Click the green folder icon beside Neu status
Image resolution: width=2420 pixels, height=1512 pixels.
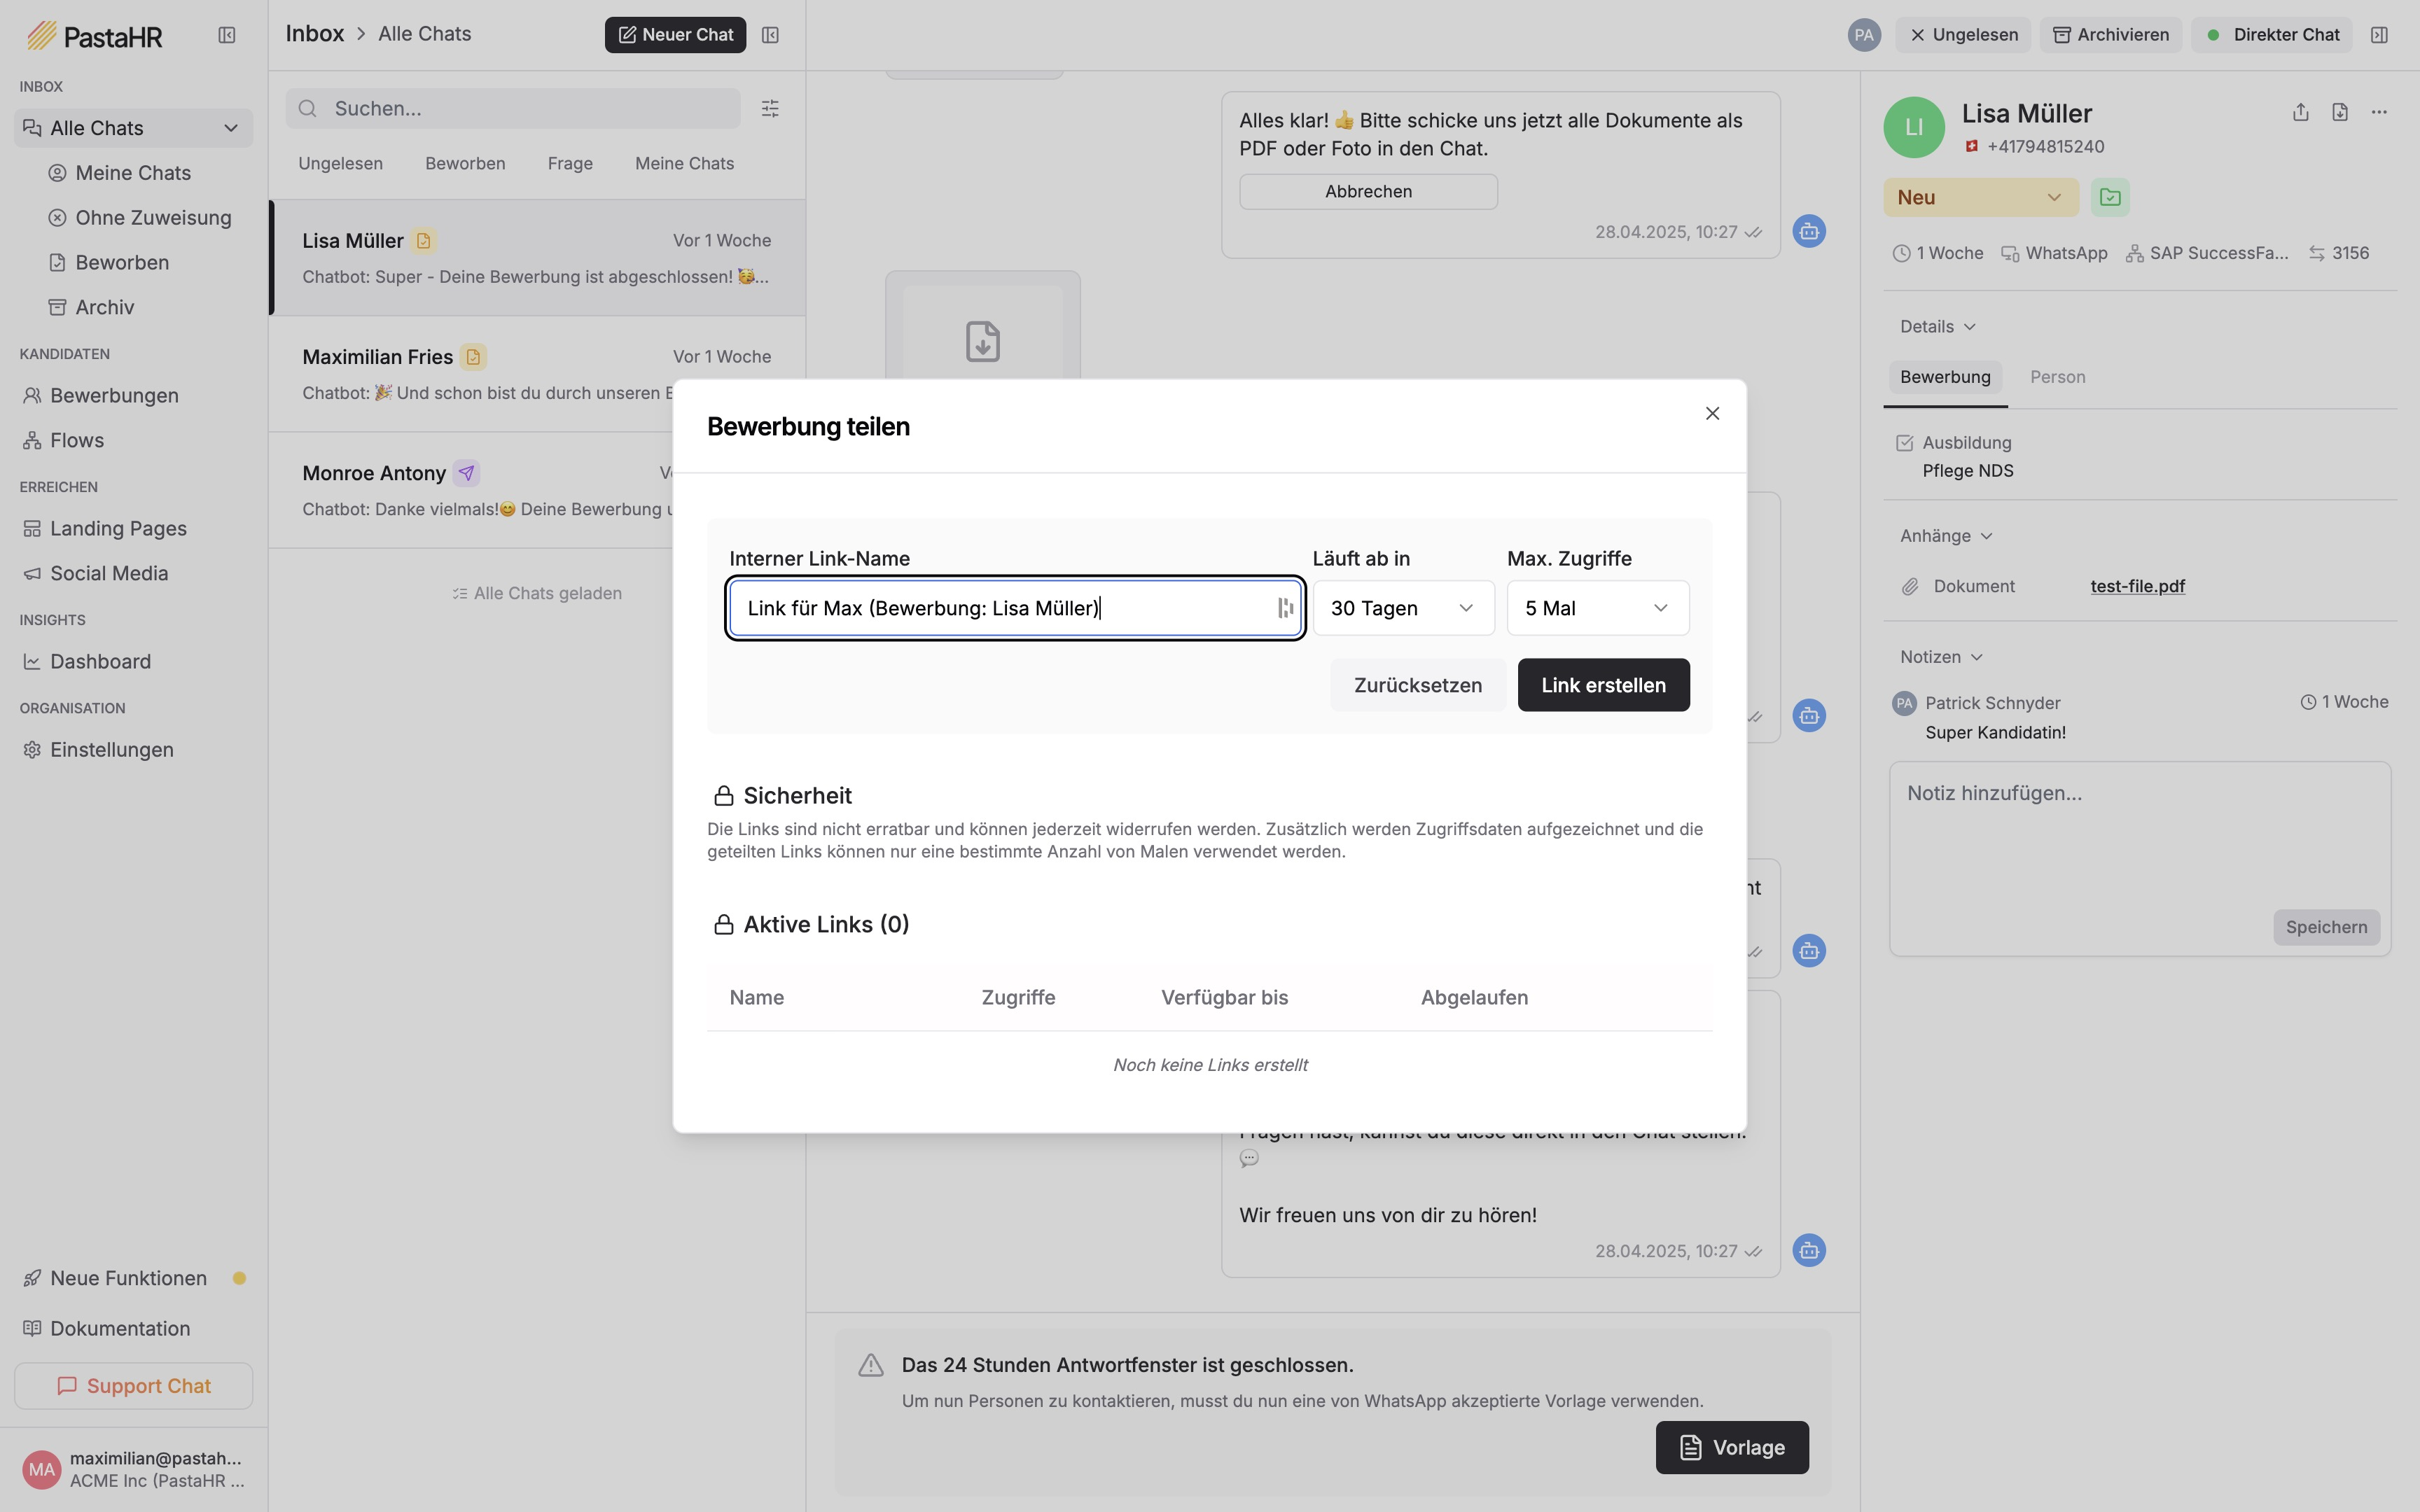pyautogui.click(x=2110, y=197)
